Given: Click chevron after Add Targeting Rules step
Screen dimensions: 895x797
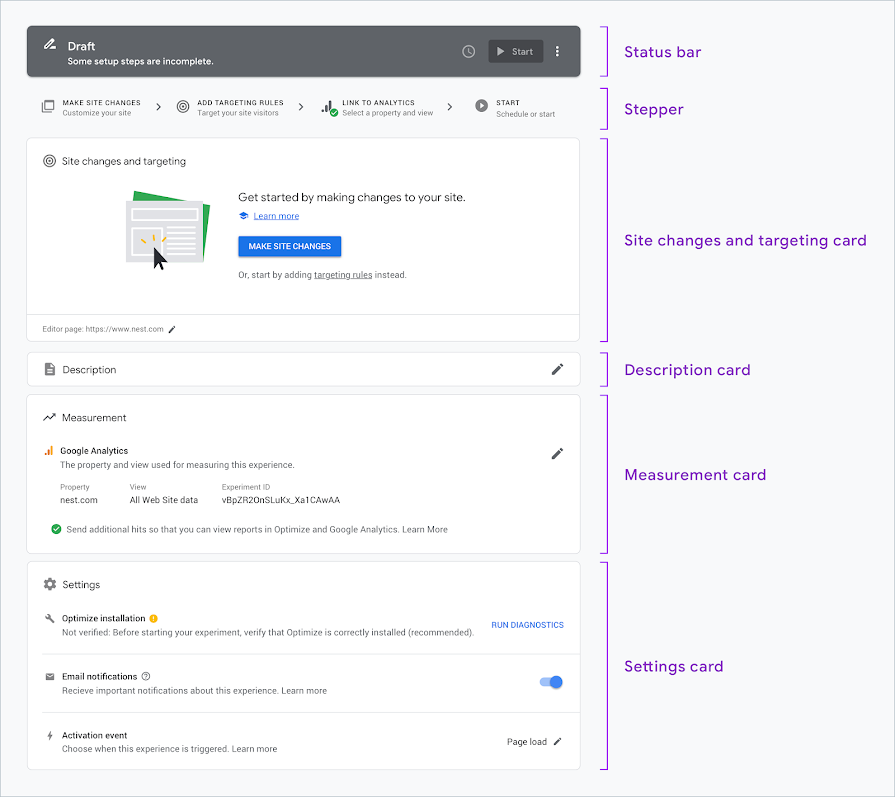Looking at the screenshot, I should click(301, 107).
